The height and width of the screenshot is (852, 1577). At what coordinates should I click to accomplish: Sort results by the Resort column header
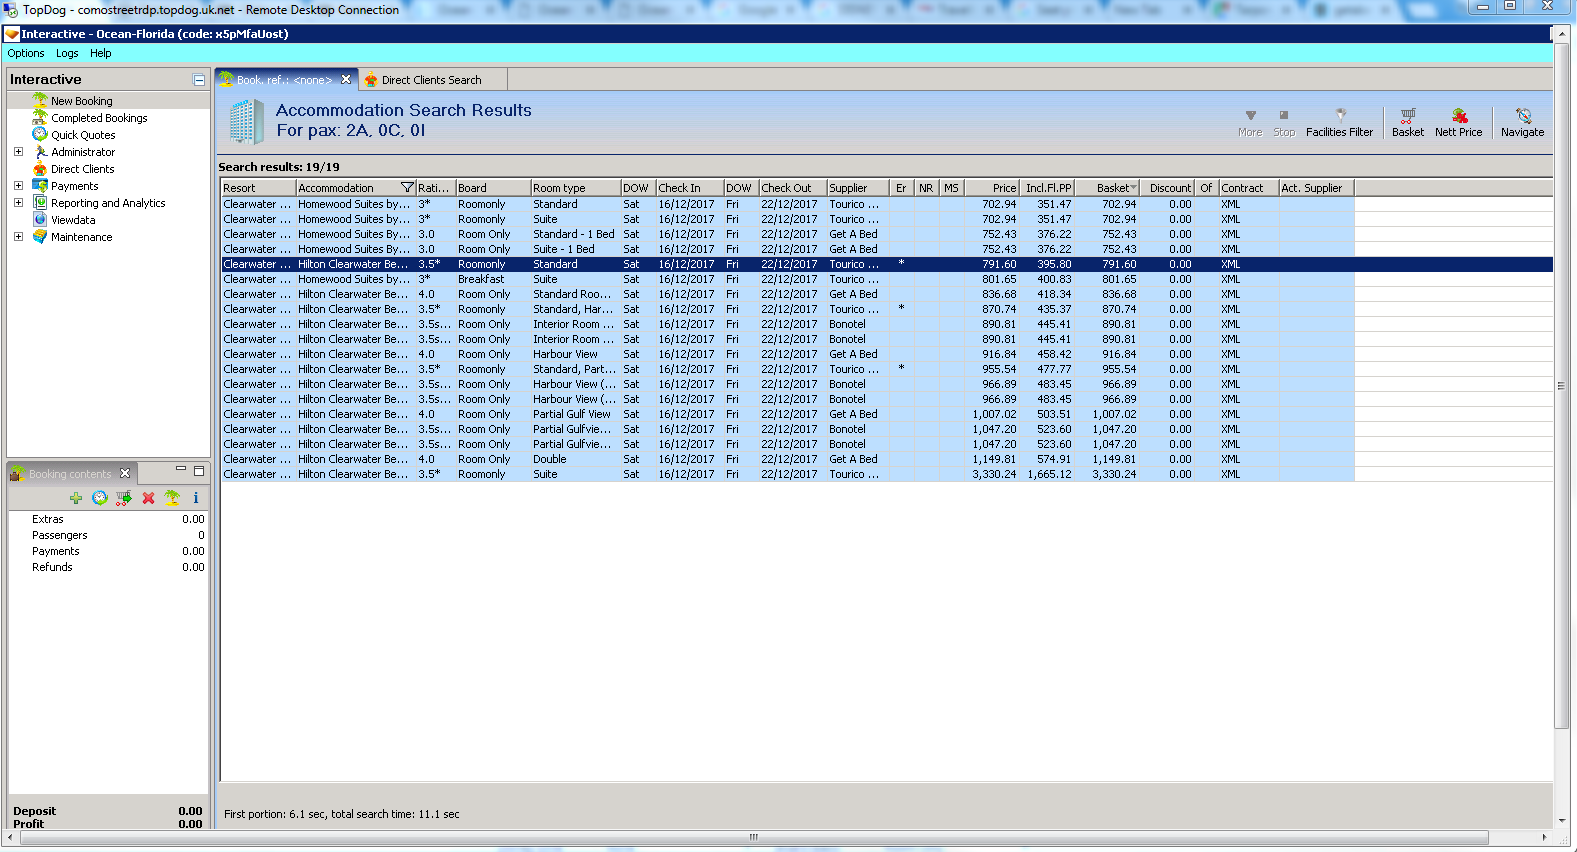(x=258, y=188)
